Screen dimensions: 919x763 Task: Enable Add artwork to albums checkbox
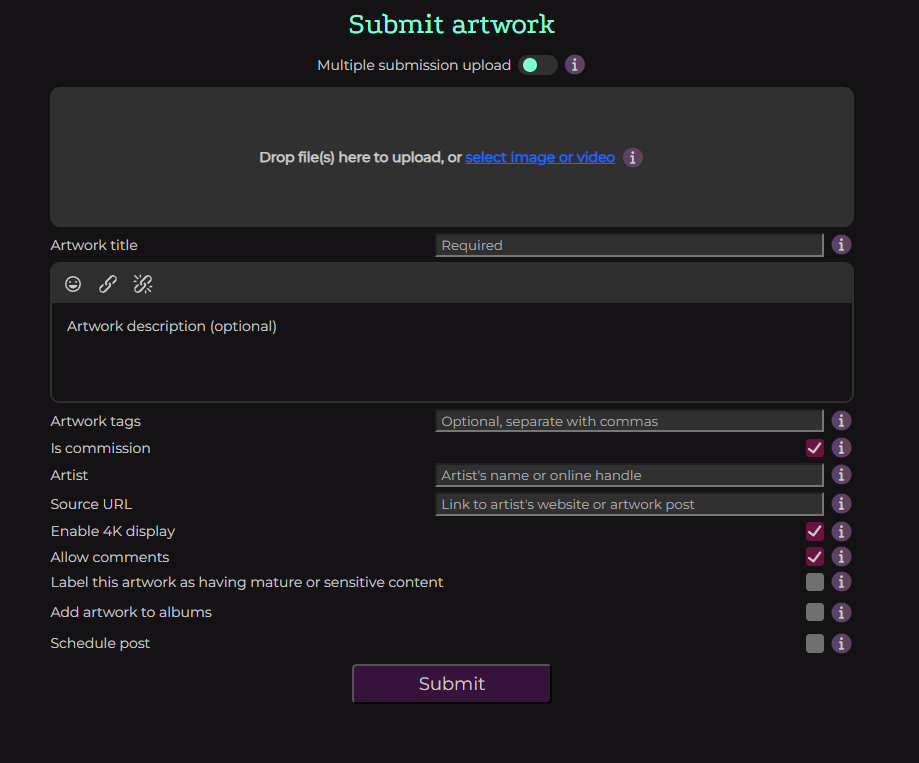coord(815,612)
